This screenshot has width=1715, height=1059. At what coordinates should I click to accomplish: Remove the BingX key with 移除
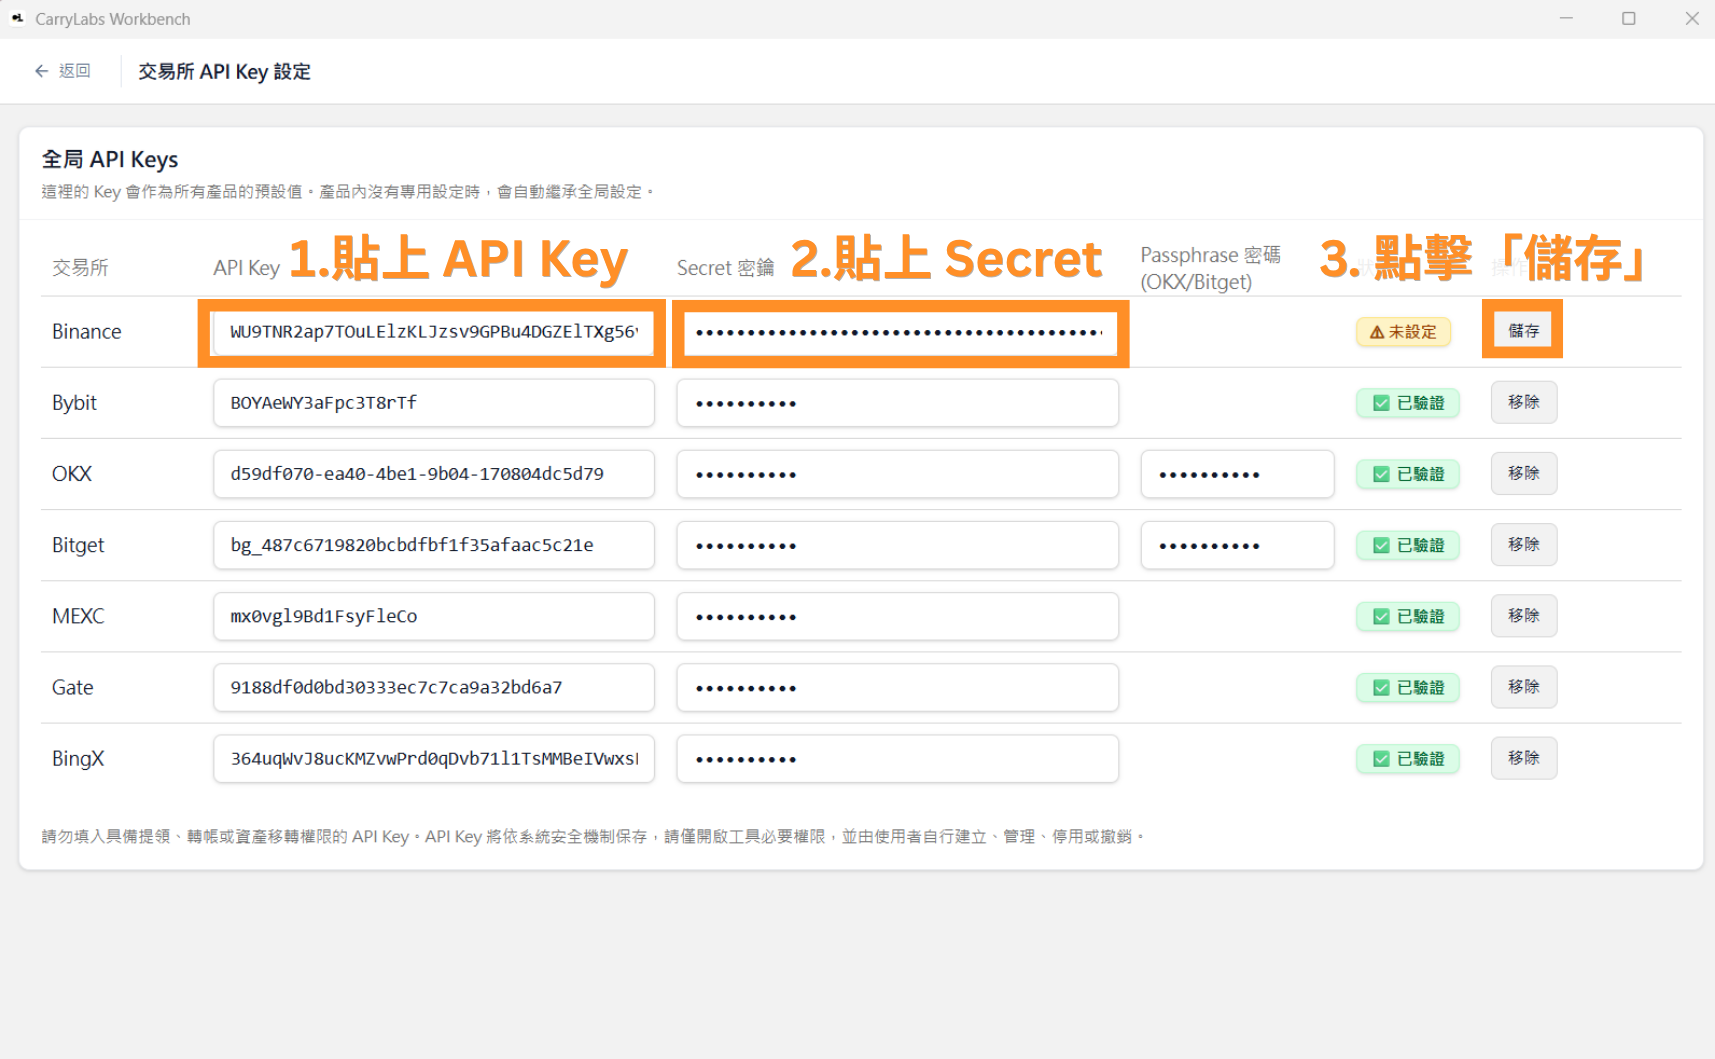pos(1523,757)
